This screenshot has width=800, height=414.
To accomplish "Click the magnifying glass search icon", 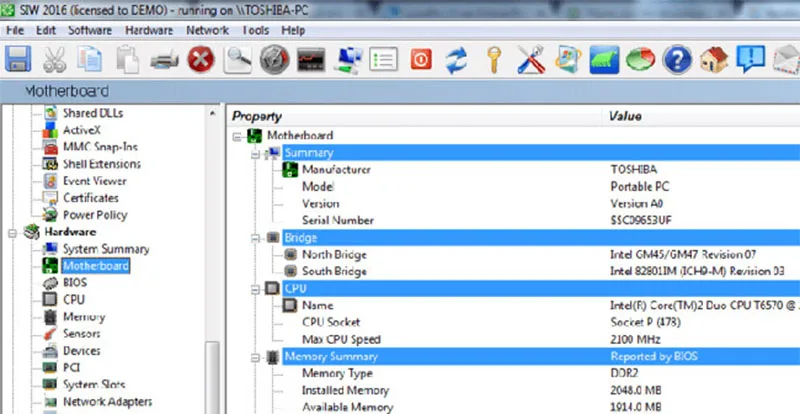I will [238, 59].
